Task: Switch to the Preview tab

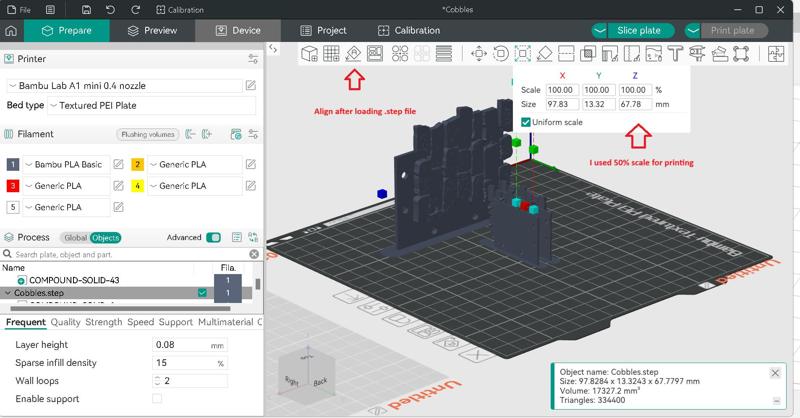Action: point(153,31)
